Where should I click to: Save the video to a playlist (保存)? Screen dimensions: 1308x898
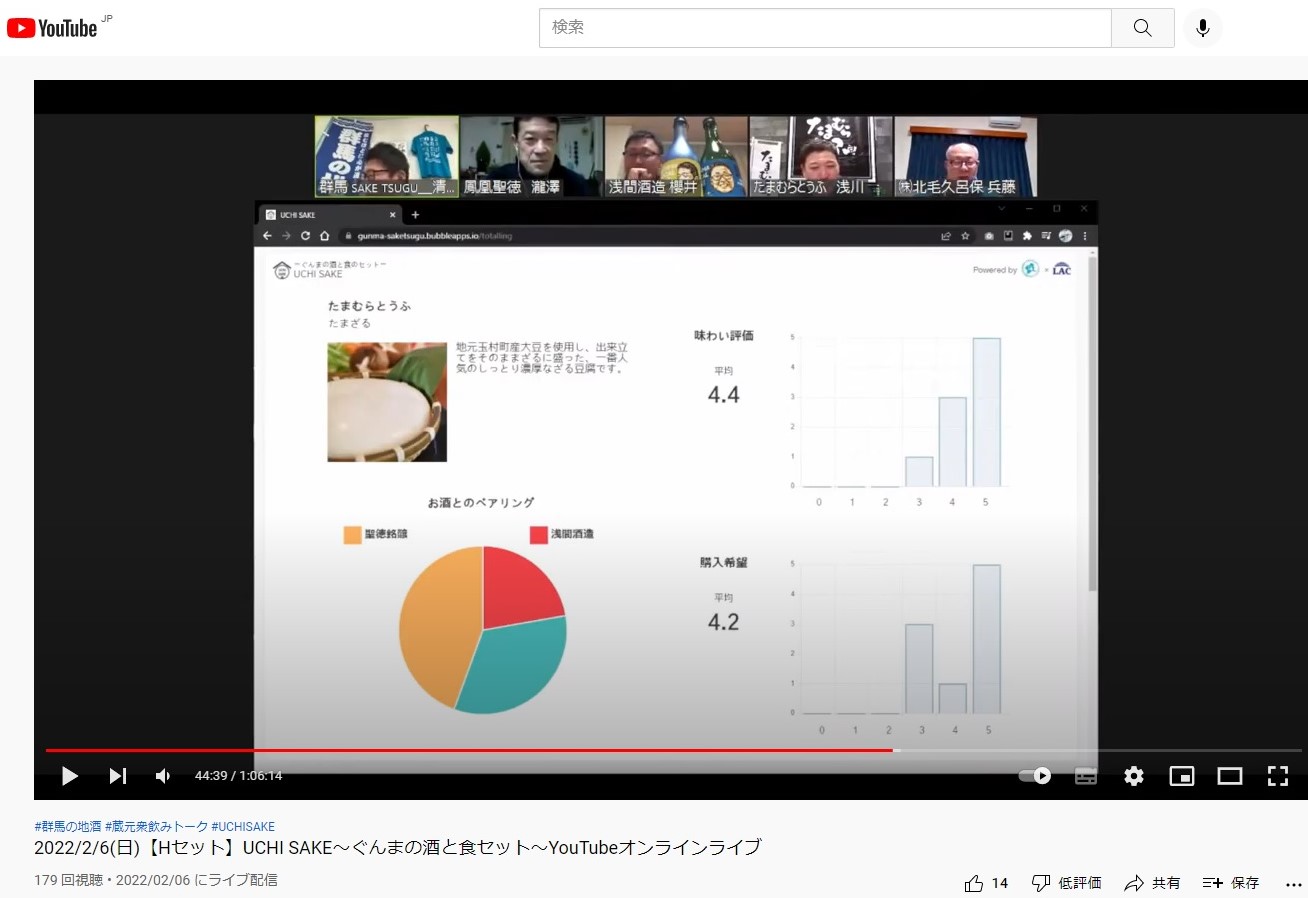[x=1231, y=883]
